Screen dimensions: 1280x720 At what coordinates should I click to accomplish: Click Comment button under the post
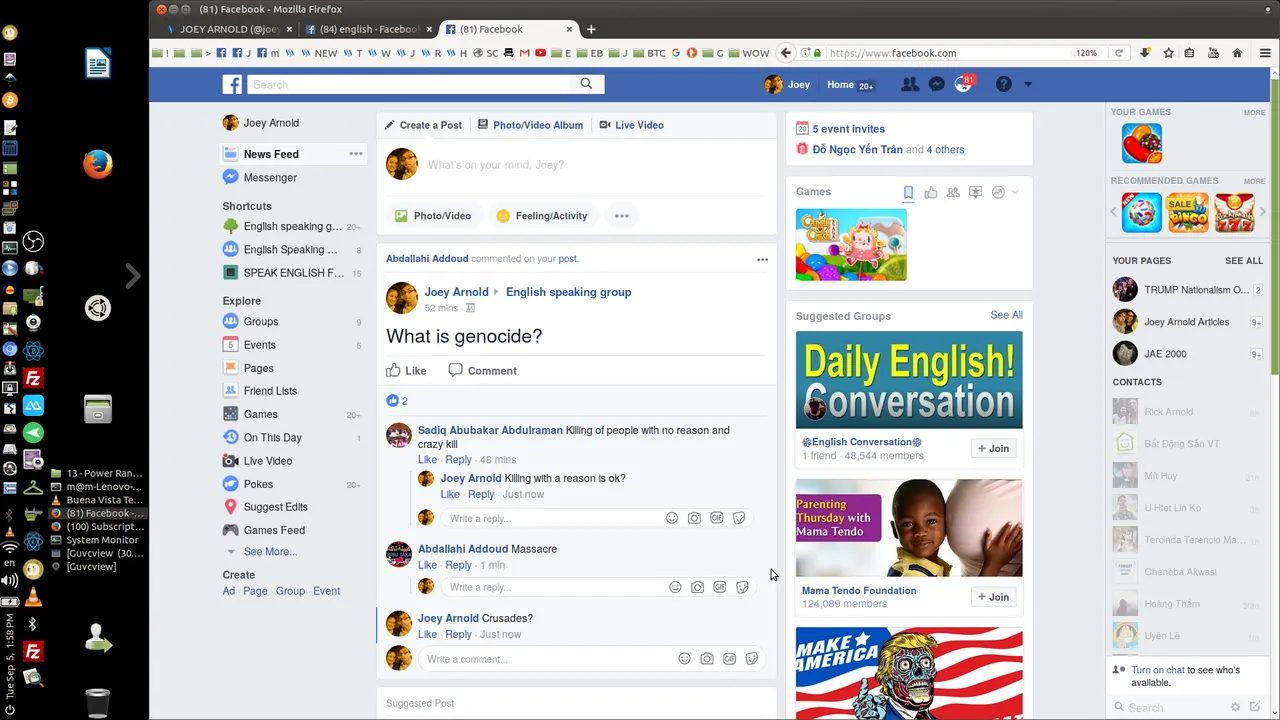point(482,371)
